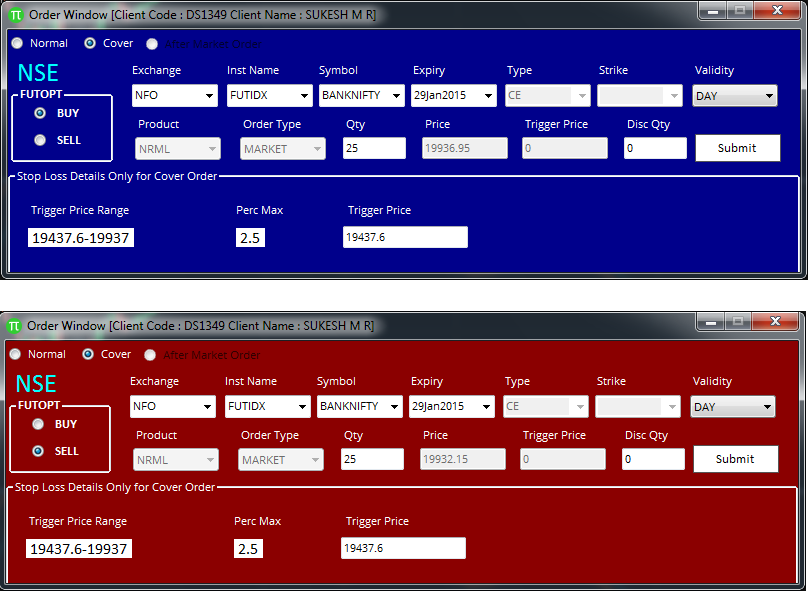Click the Price field showing 19932.15
The image size is (808, 597).
click(462, 459)
